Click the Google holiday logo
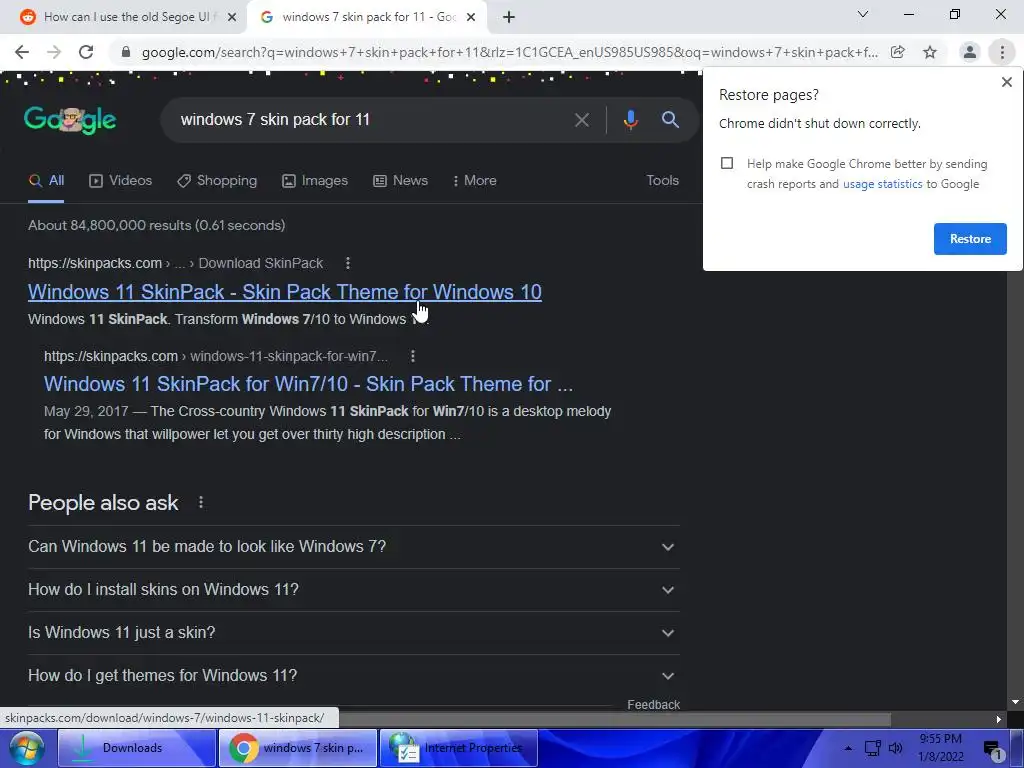This screenshot has width=1024, height=768. coord(70,120)
